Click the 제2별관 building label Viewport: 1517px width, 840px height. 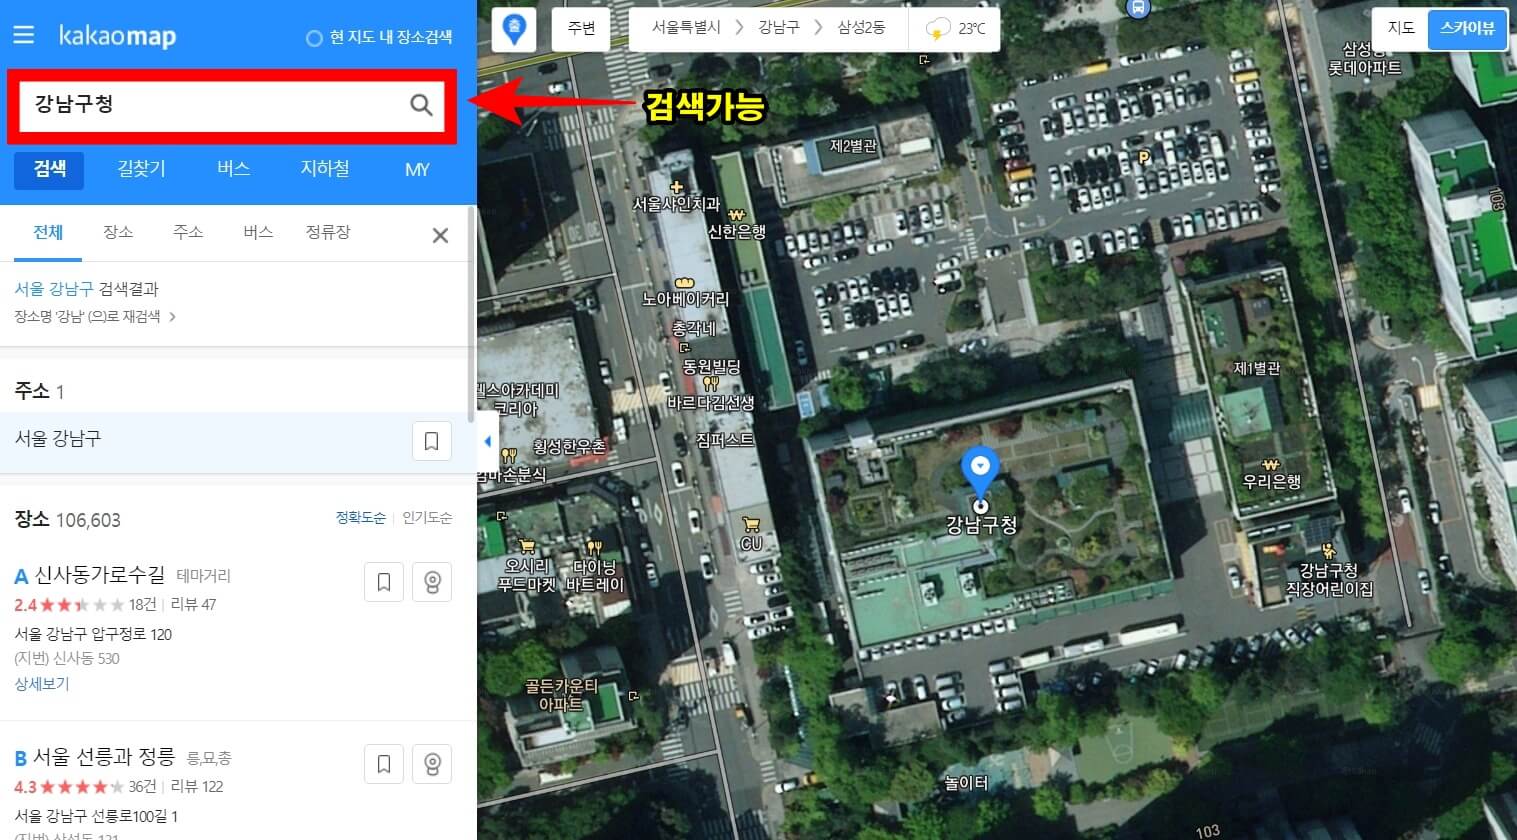point(853,146)
